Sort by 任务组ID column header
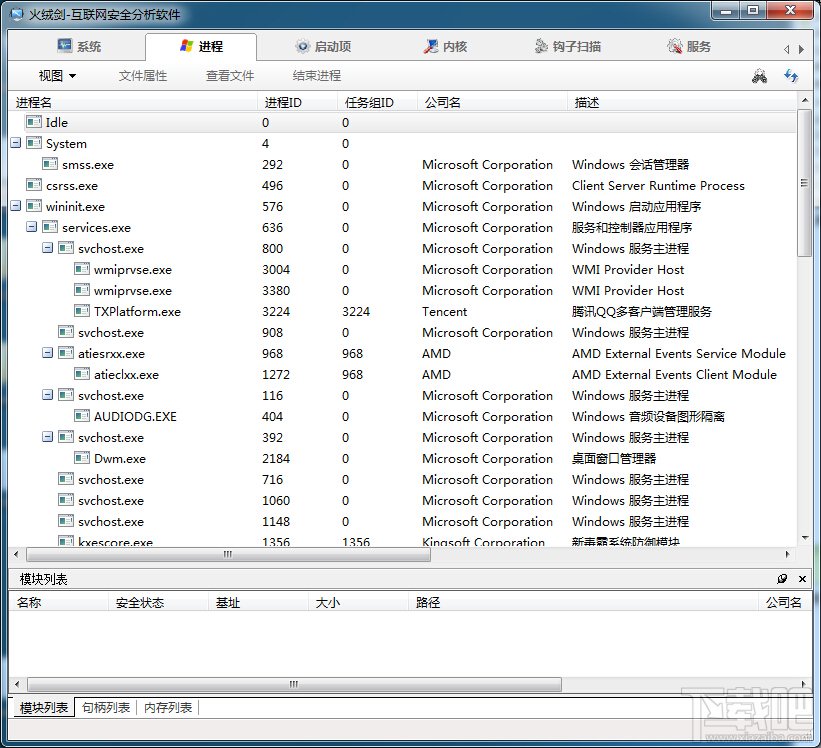The width and height of the screenshot is (821, 748). (378, 103)
